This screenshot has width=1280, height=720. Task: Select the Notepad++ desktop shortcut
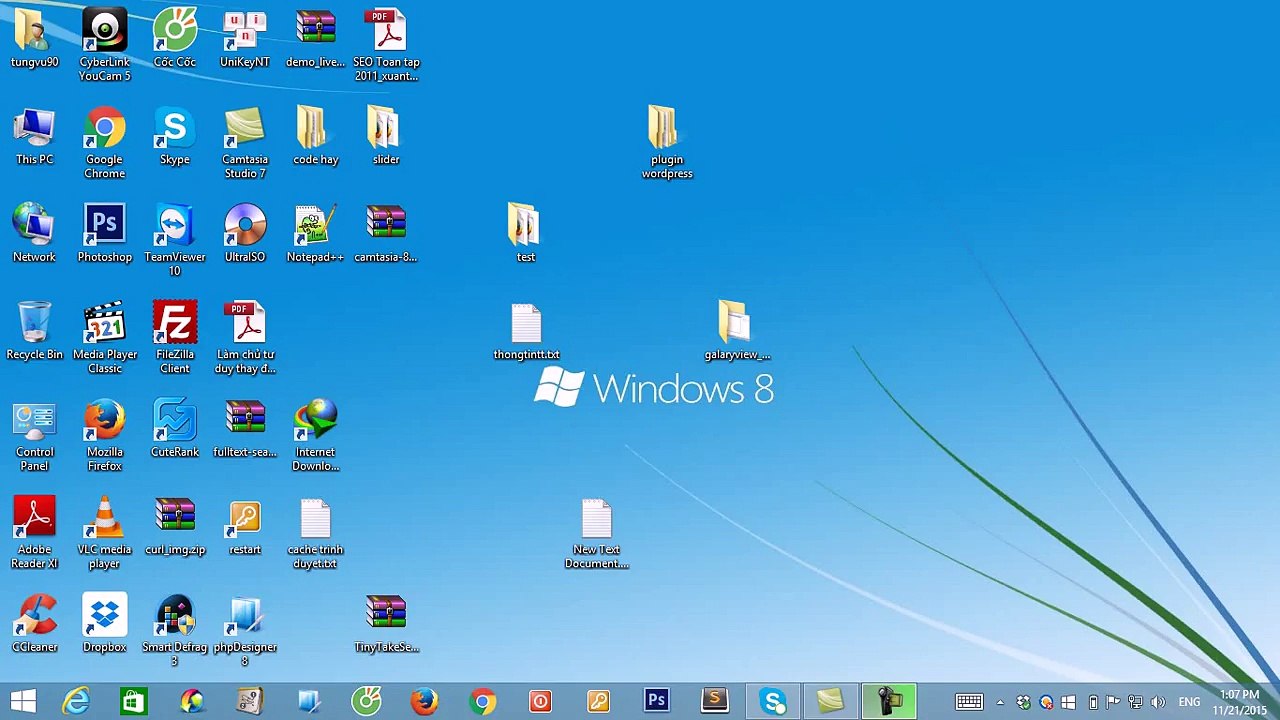click(315, 234)
